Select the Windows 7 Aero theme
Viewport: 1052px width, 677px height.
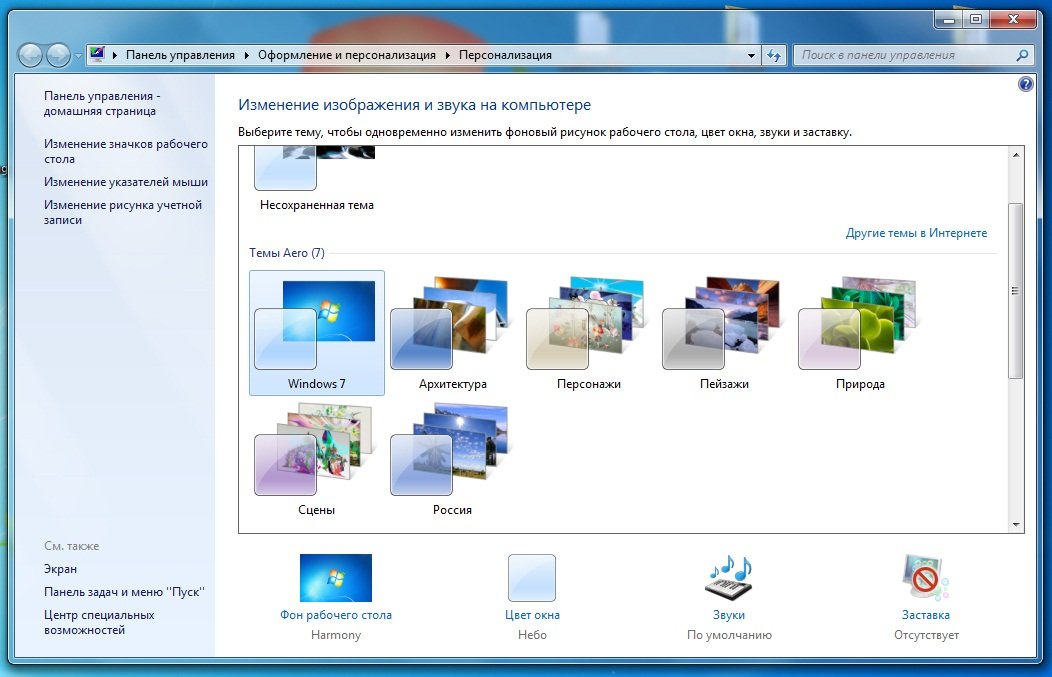point(316,332)
